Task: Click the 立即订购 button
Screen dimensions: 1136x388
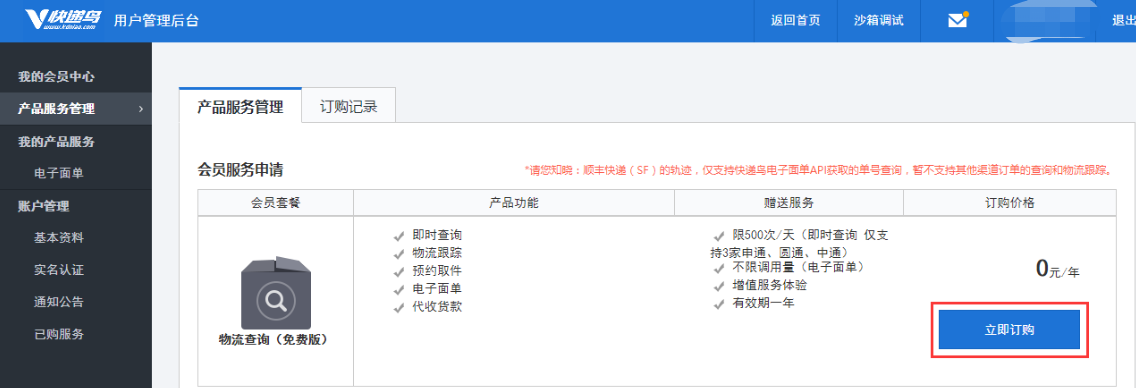Action: click(1009, 330)
